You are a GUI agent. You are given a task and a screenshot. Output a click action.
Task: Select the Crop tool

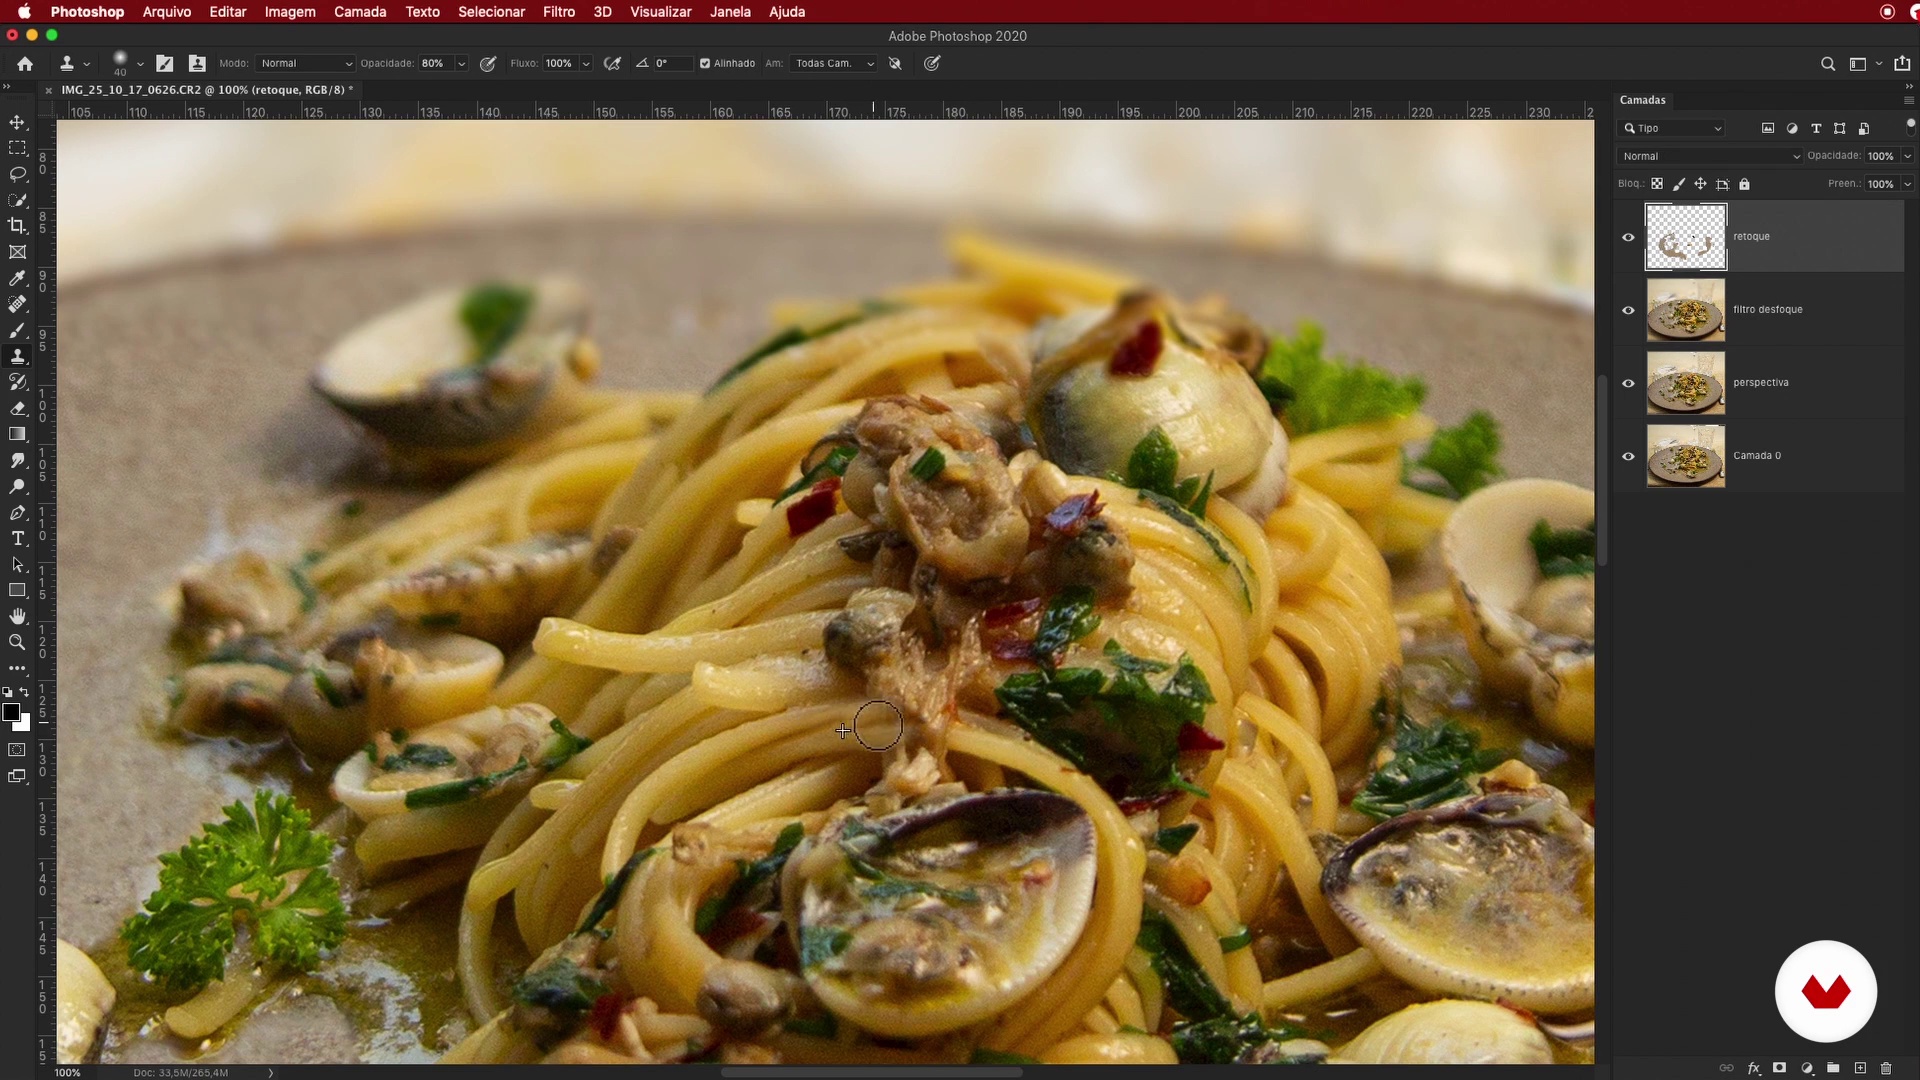17,226
